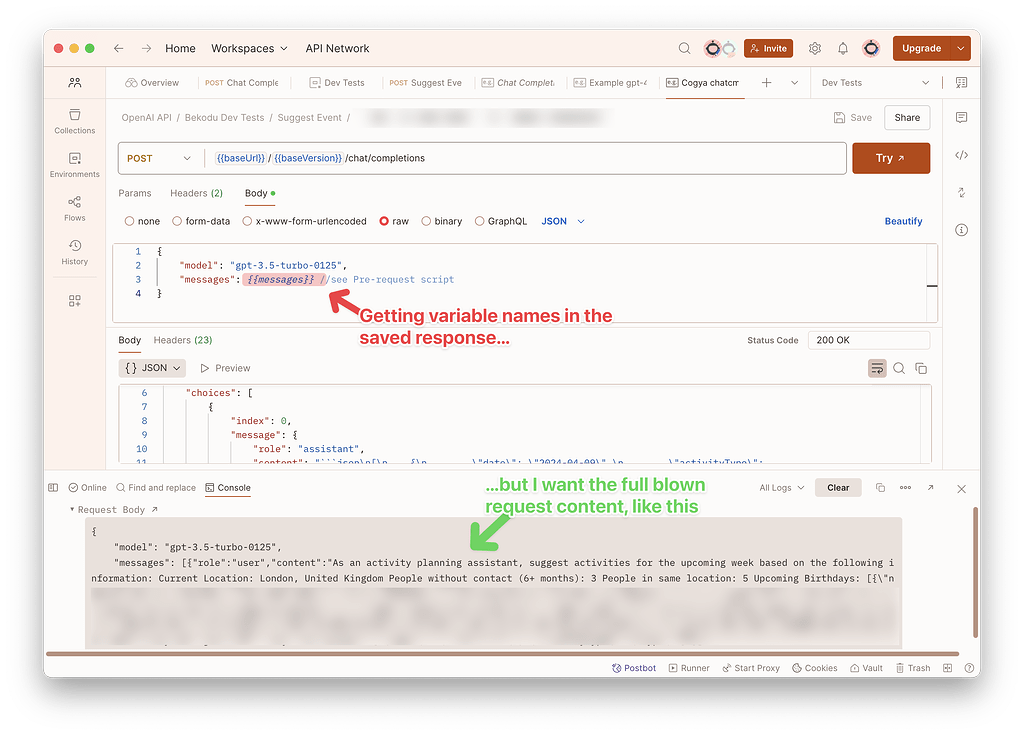Open the HTTP method dropdown showing POST
The image size is (1024, 735).
pyautogui.click(x=158, y=158)
